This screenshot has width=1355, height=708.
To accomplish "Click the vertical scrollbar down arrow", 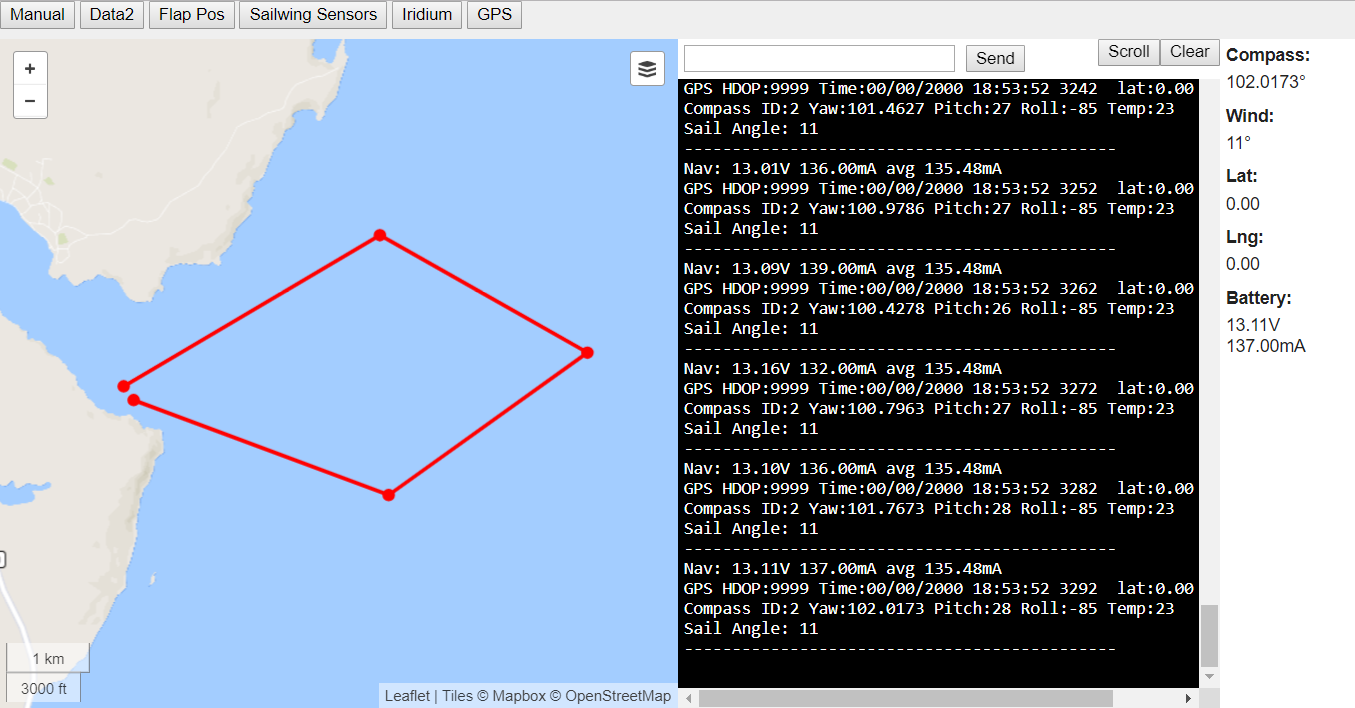I will coord(1209,677).
